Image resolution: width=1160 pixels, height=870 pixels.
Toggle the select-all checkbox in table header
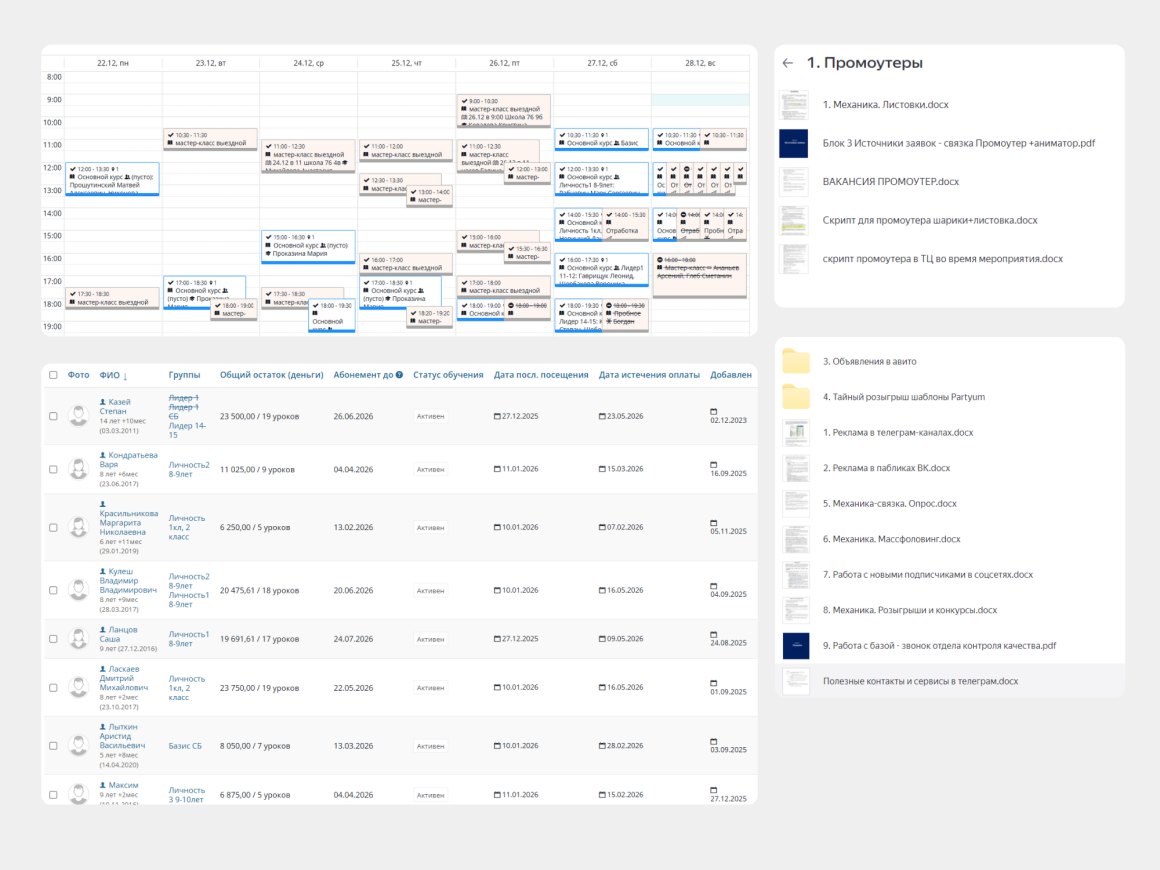(53, 376)
